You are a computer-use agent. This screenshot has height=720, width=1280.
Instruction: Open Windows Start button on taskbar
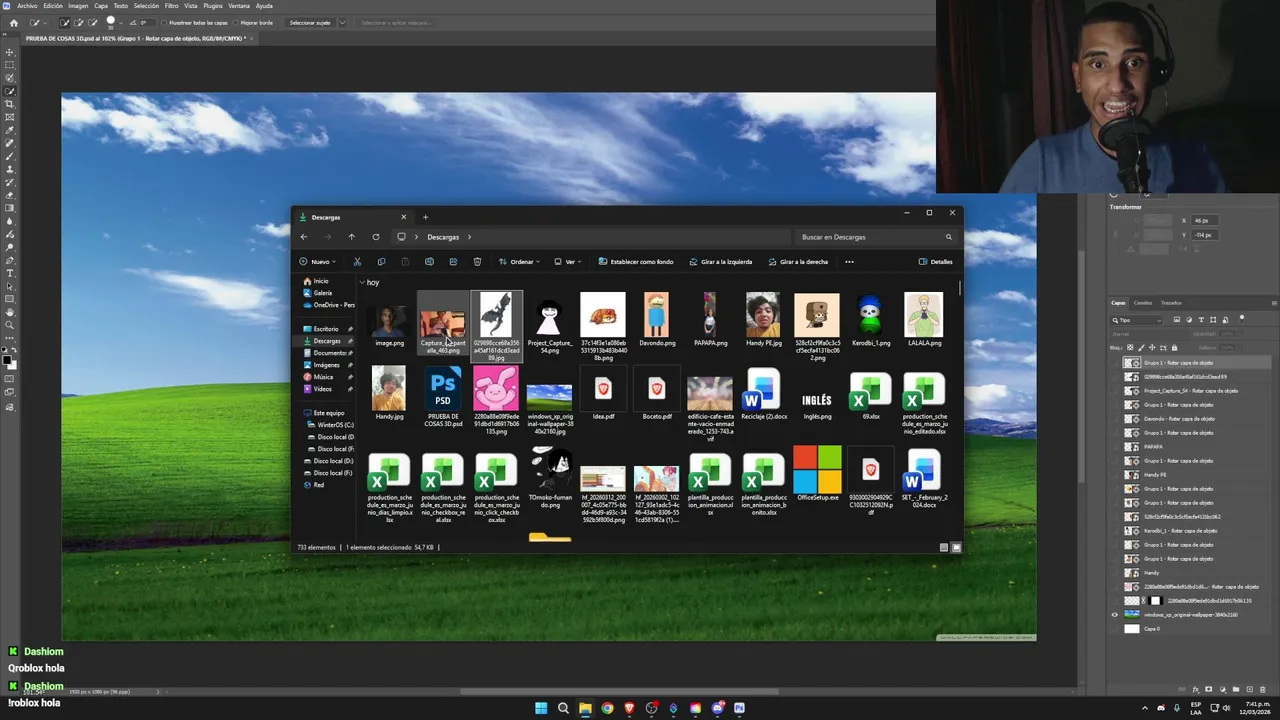(x=541, y=708)
